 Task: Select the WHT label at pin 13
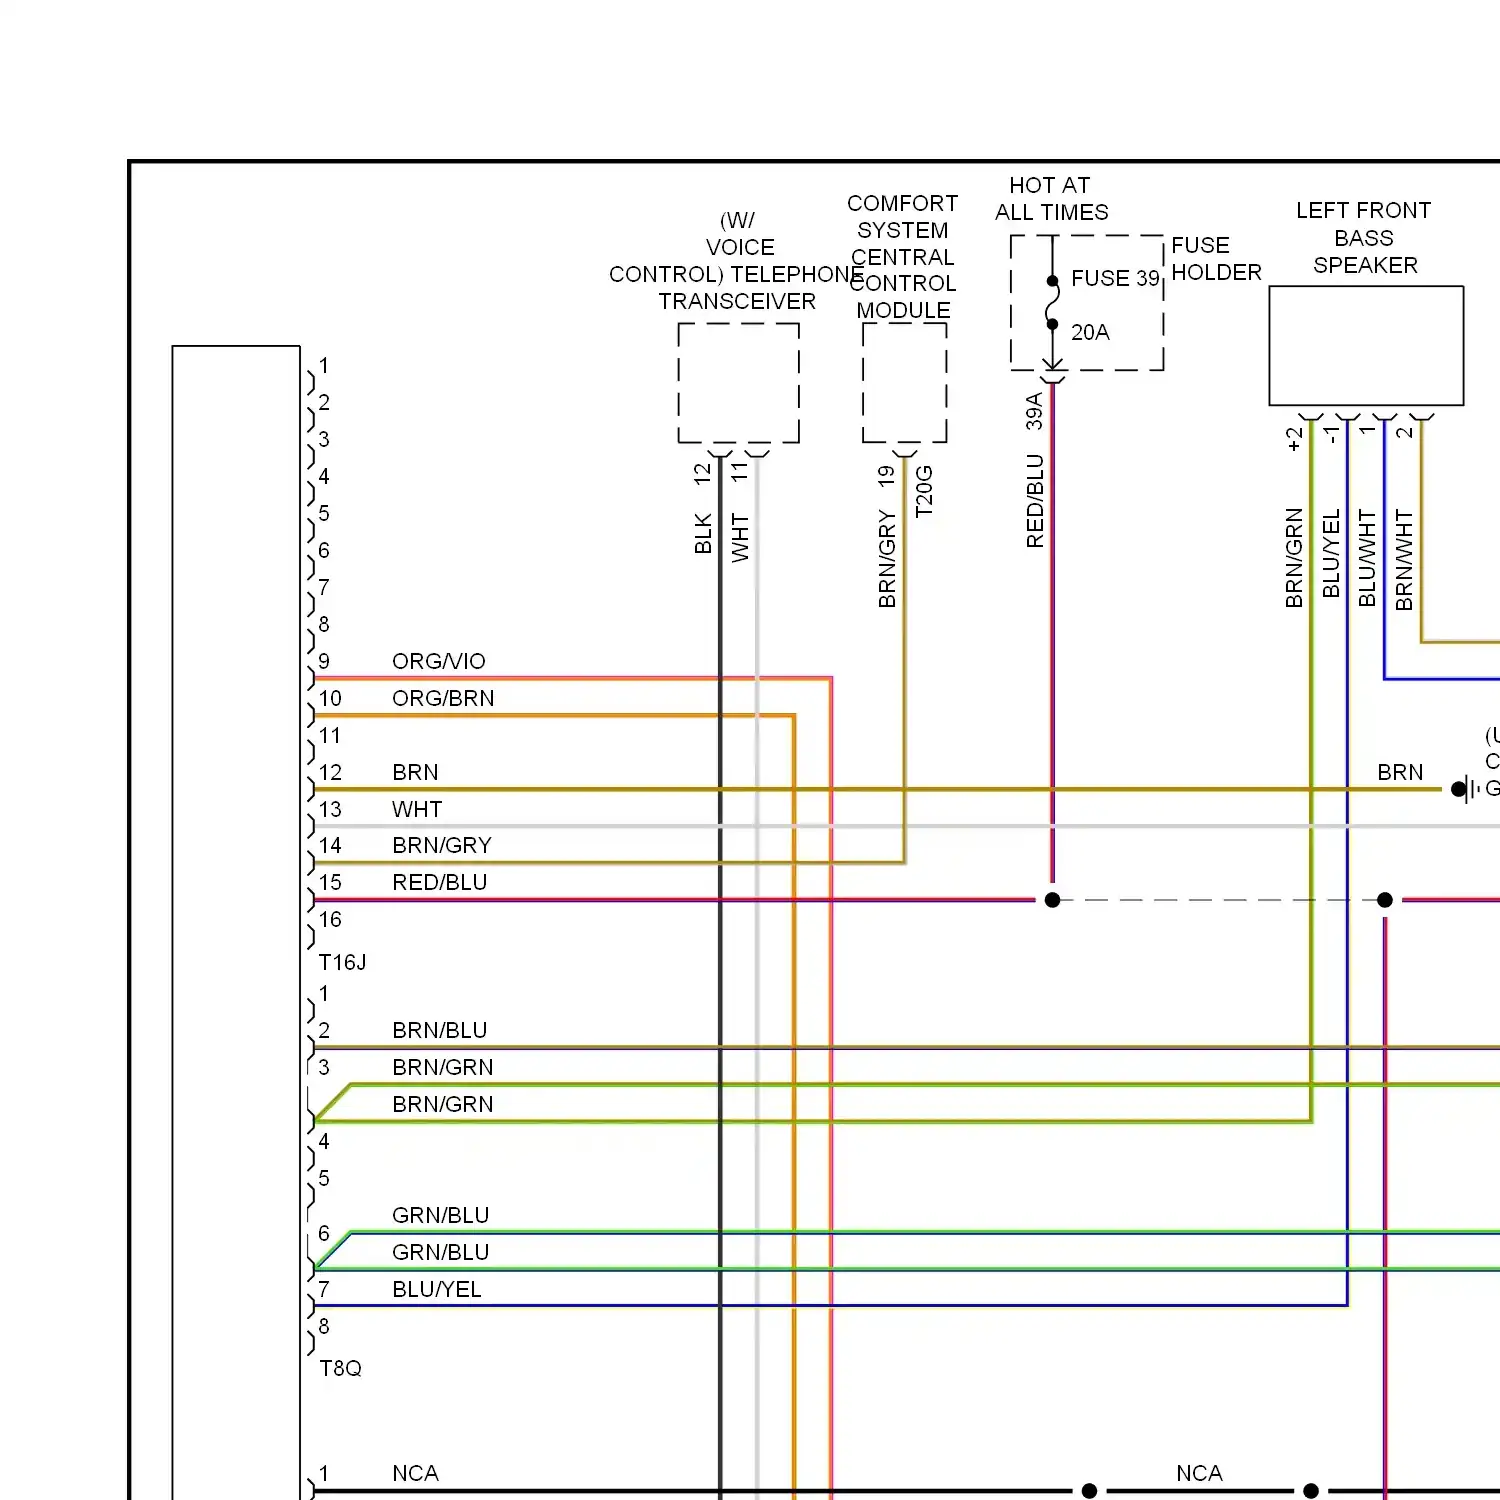click(x=417, y=809)
